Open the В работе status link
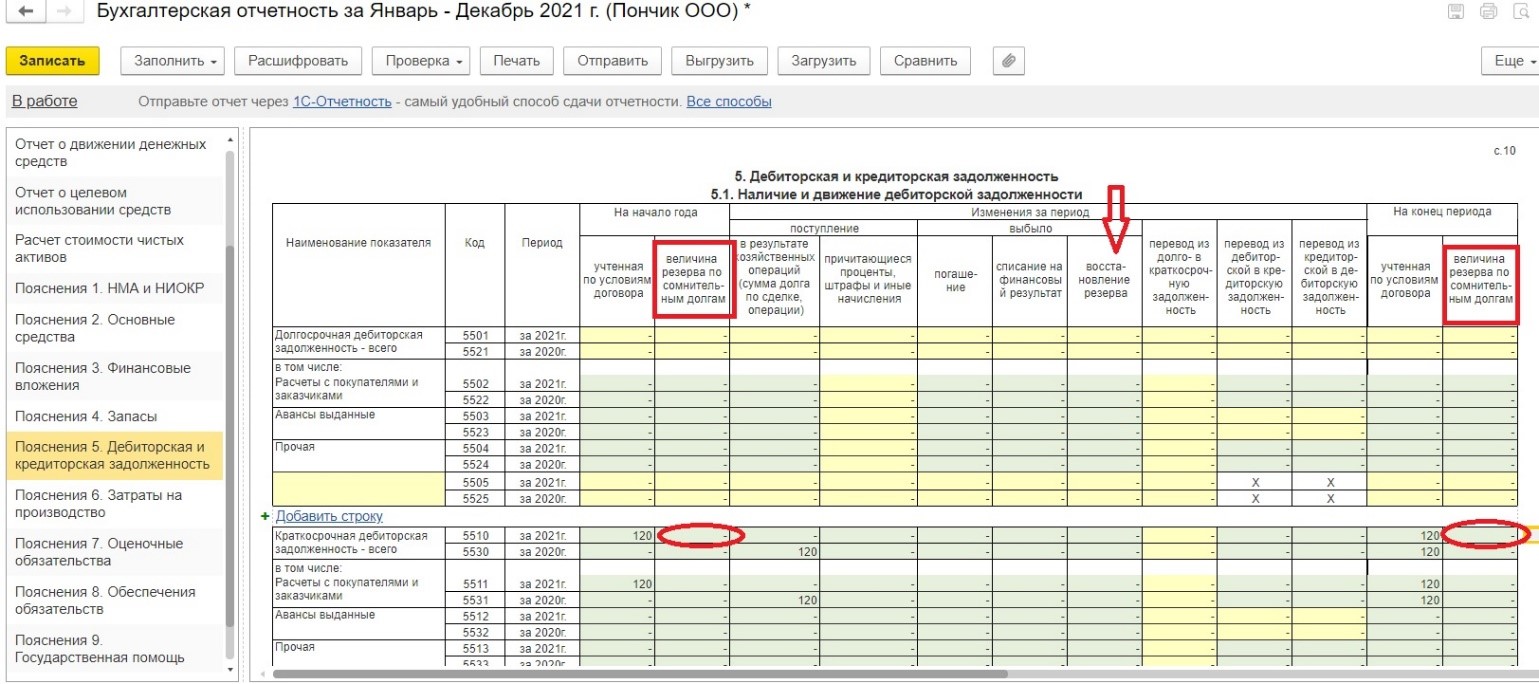This screenshot has width=1539, height=684. coord(44,101)
